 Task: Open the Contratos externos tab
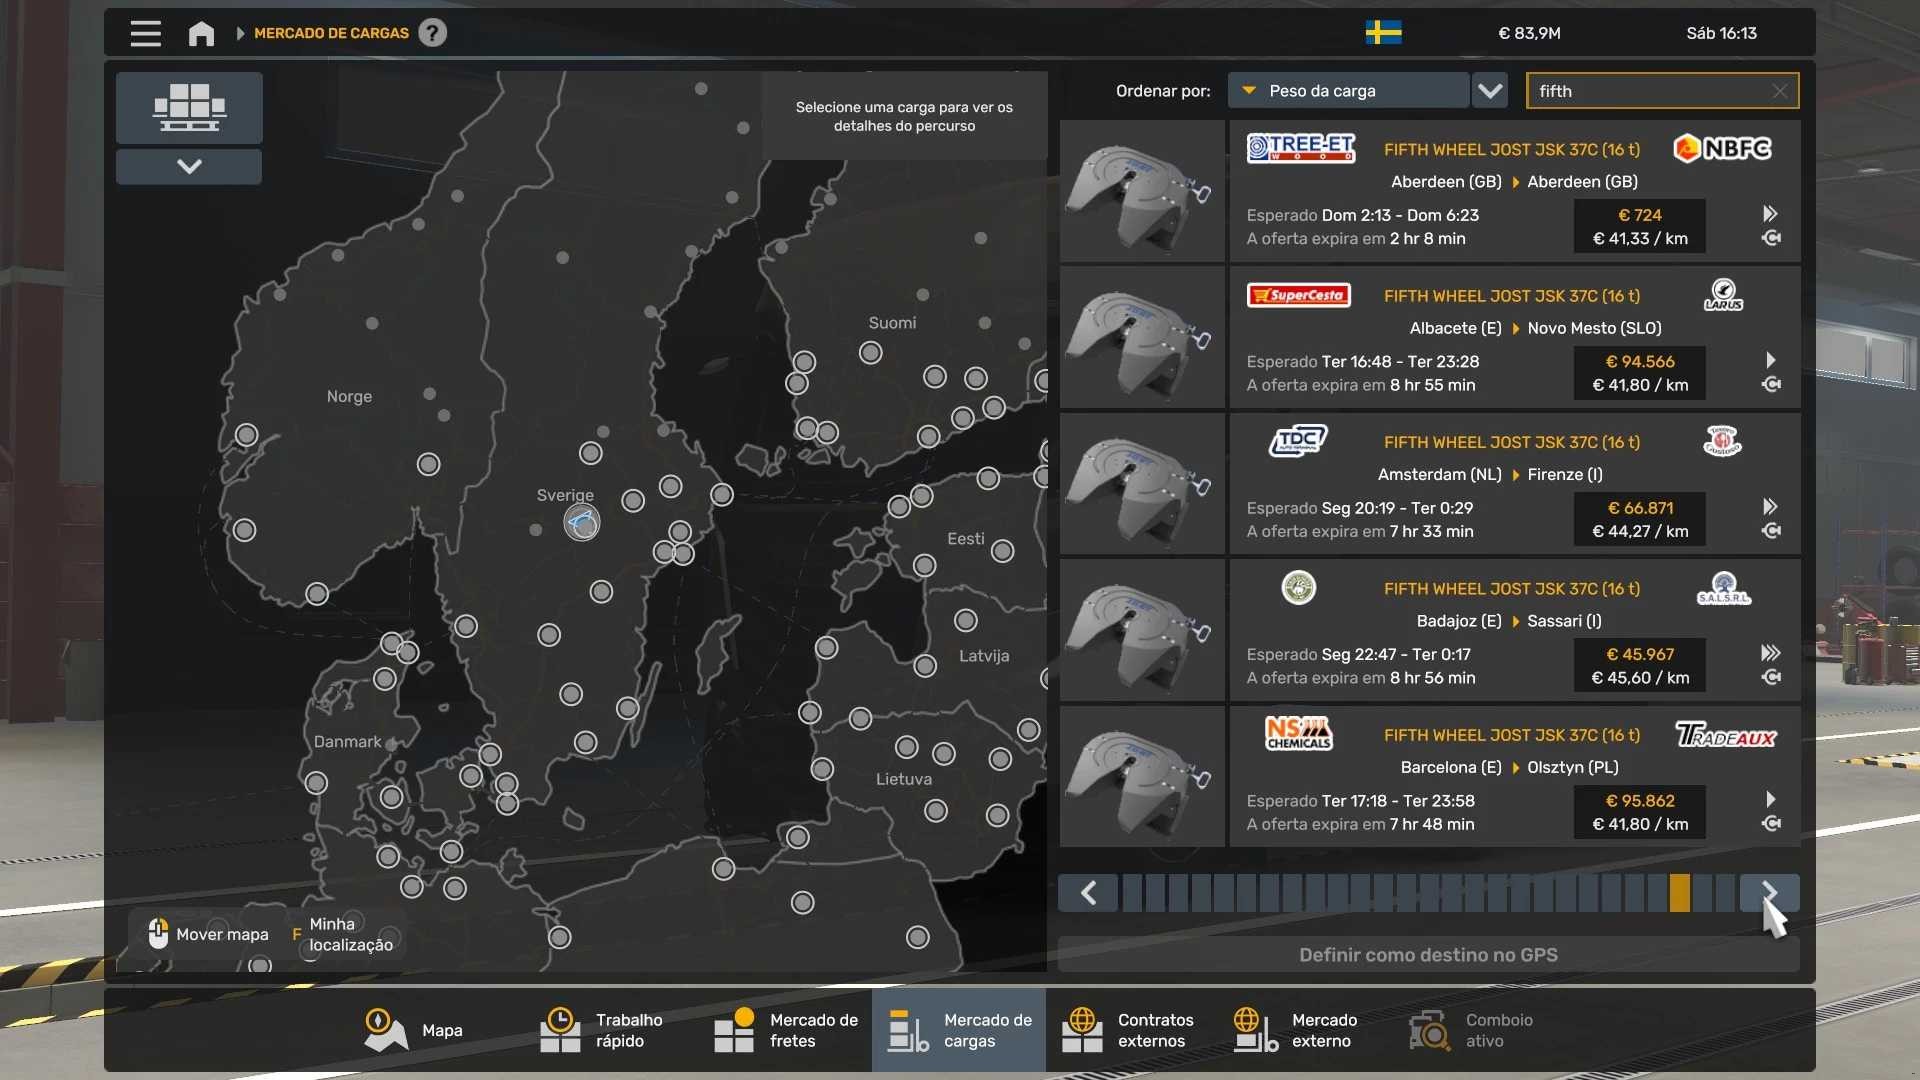click(x=1131, y=1030)
